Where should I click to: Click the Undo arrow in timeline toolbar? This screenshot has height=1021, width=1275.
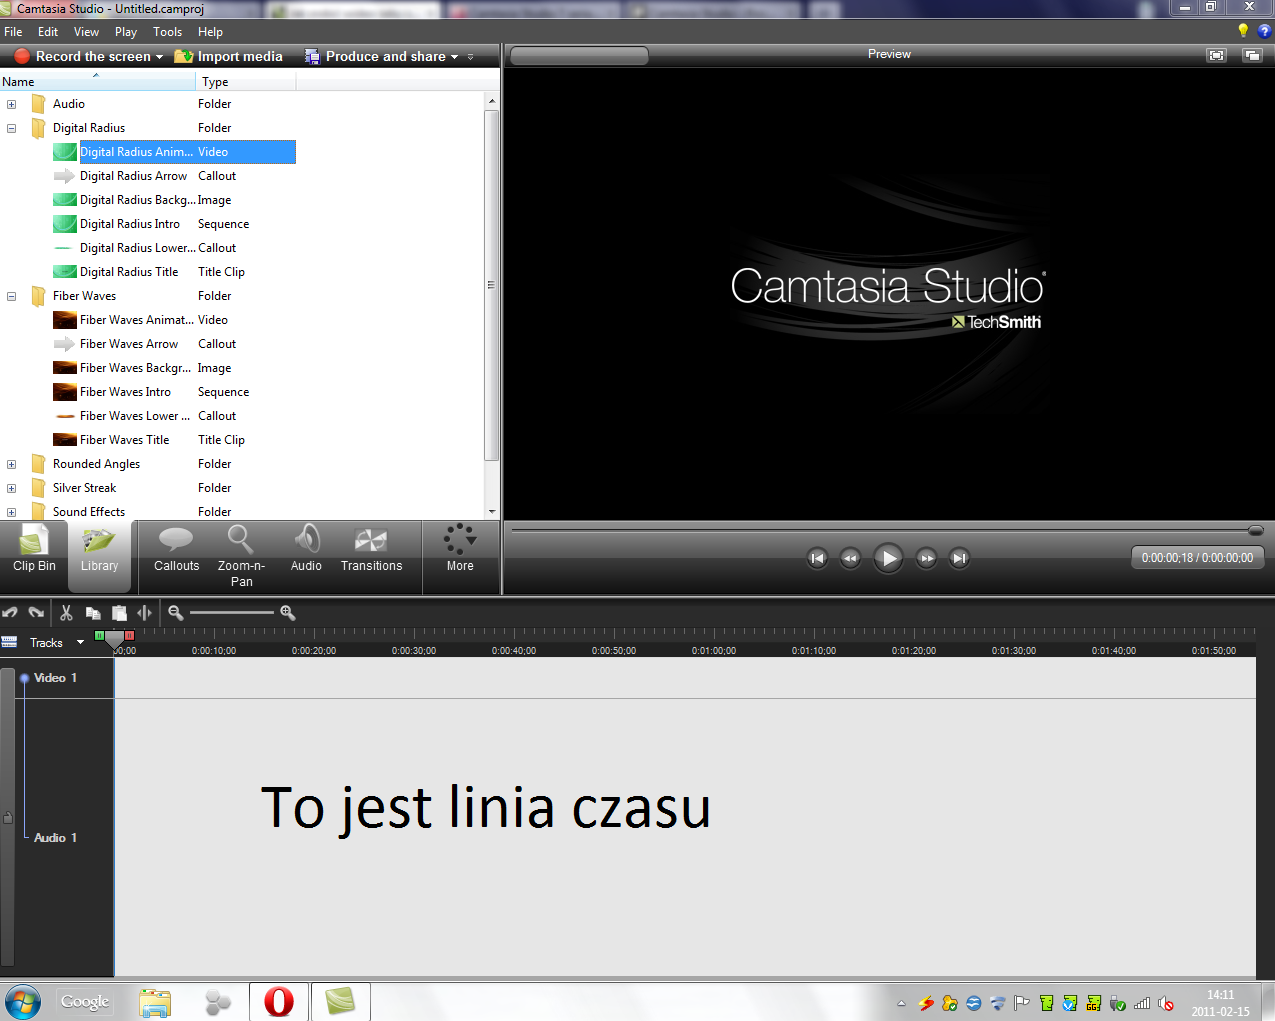click(10, 613)
